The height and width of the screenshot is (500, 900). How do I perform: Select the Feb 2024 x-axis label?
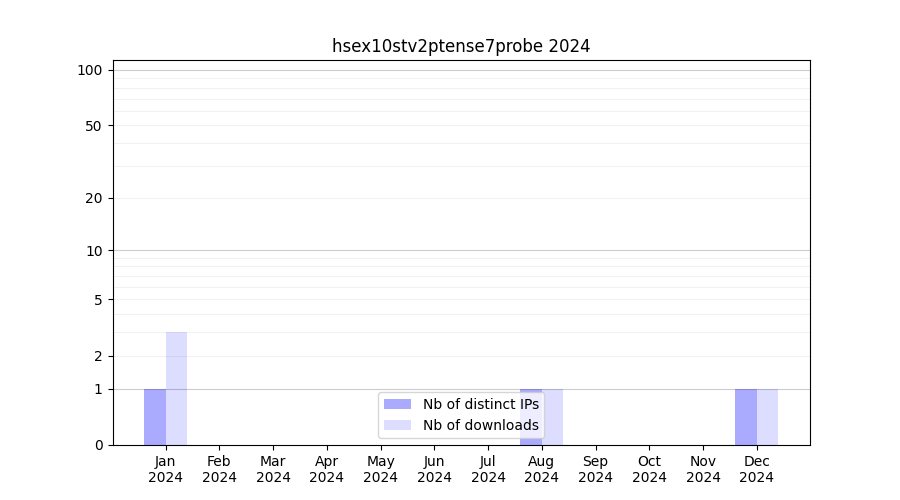point(219,469)
